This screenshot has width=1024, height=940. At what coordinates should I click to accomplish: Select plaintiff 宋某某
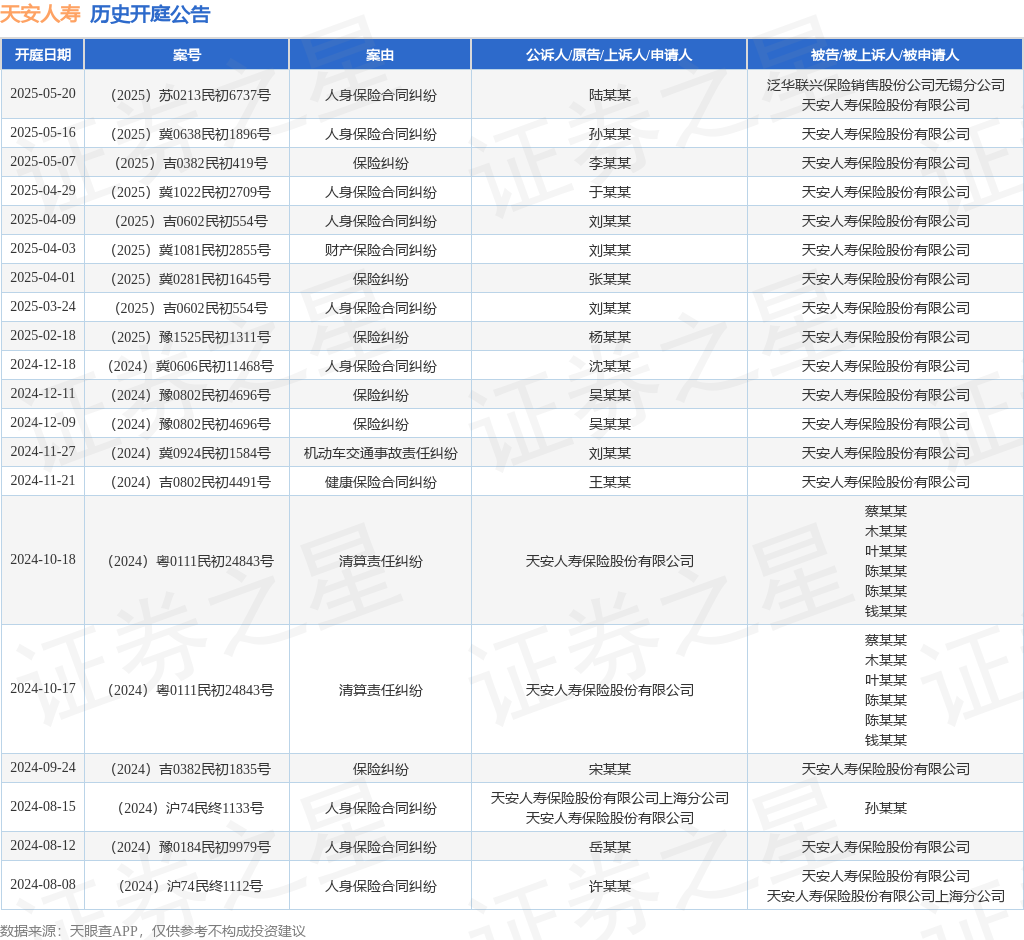tap(610, 770)
